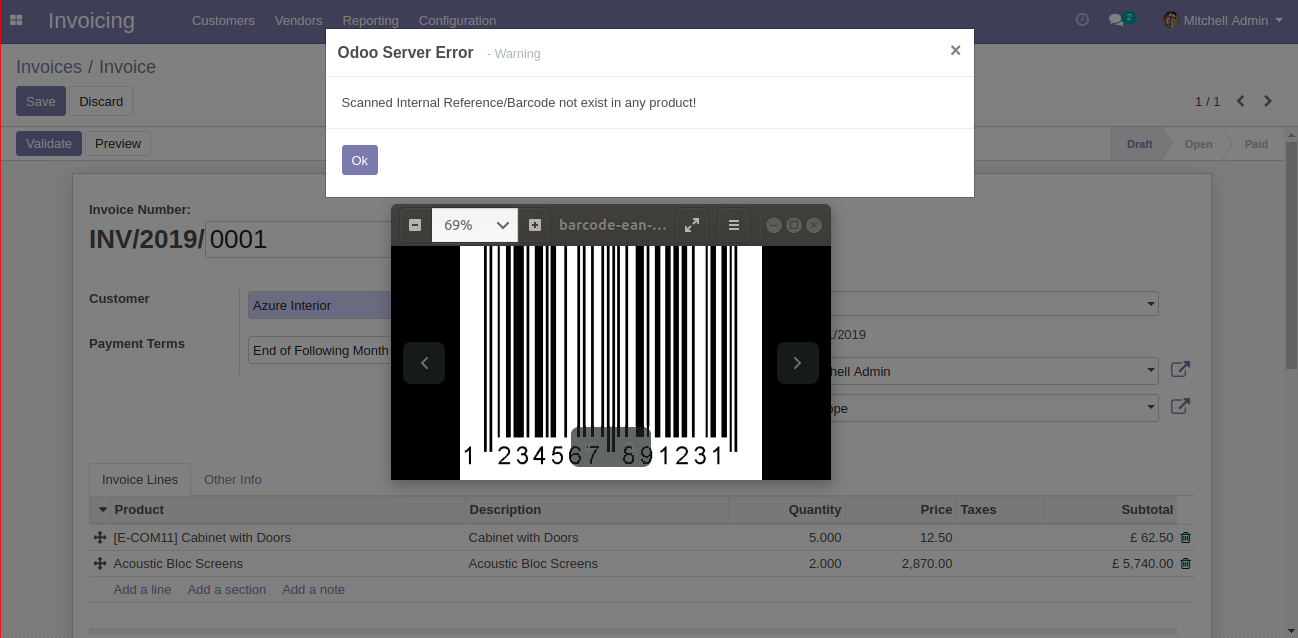The width and height of the screenshot is (1298, 638).
Task: Edit the invoice number 0001 field
Action: [x=298, y=240]
